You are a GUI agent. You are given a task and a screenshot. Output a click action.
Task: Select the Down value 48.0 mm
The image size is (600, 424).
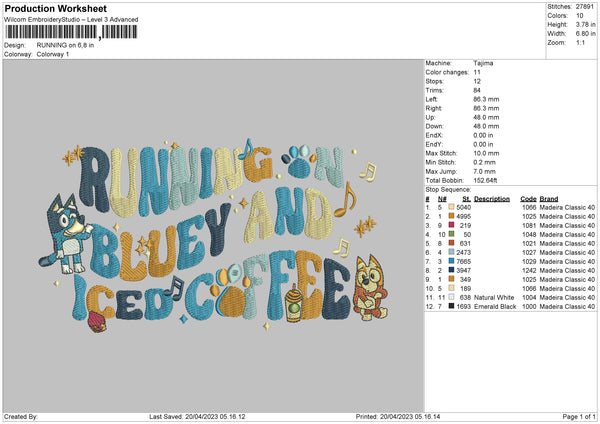point(486,126)
